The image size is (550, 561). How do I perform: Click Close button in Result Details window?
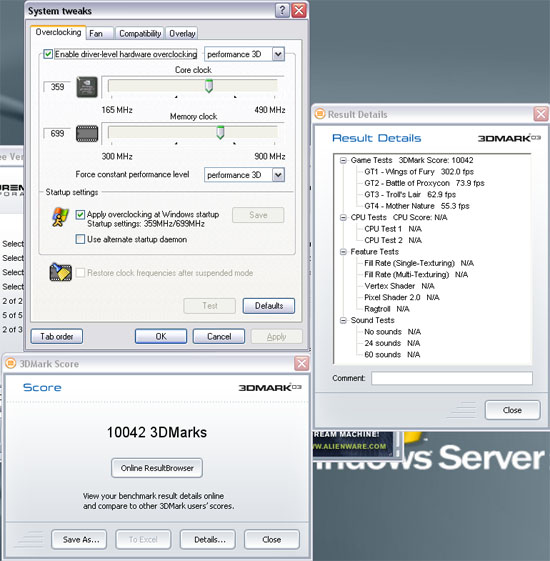coord(512,410)
